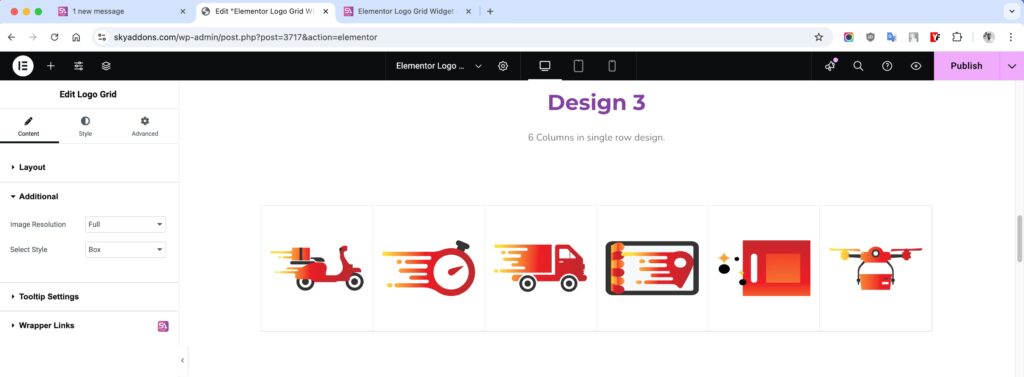The height and width of the screenshot is (377, 1024).
Task: Open the Select Style dropdown
Action: 125,250
